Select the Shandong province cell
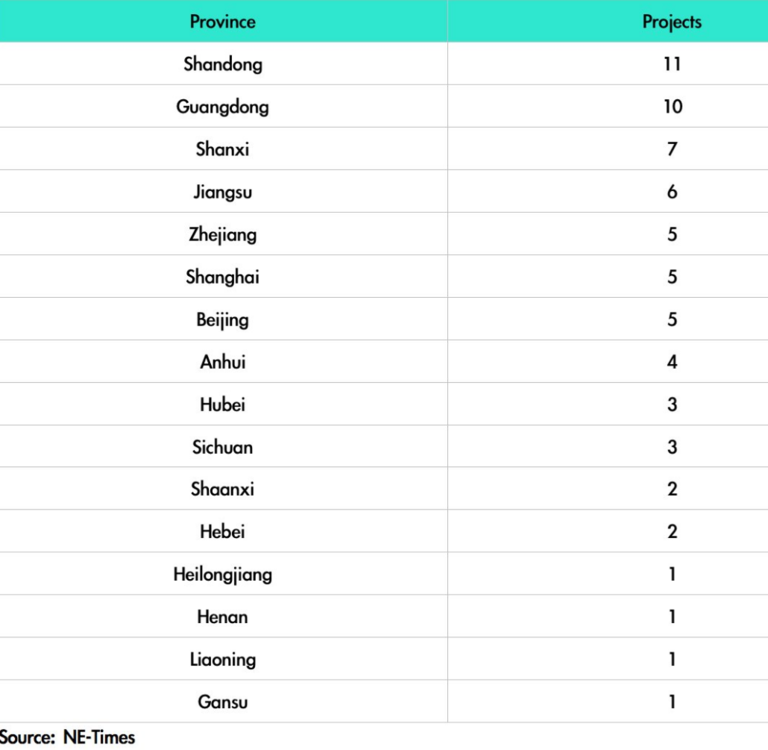The image size is (768, 750). (223, 64)
